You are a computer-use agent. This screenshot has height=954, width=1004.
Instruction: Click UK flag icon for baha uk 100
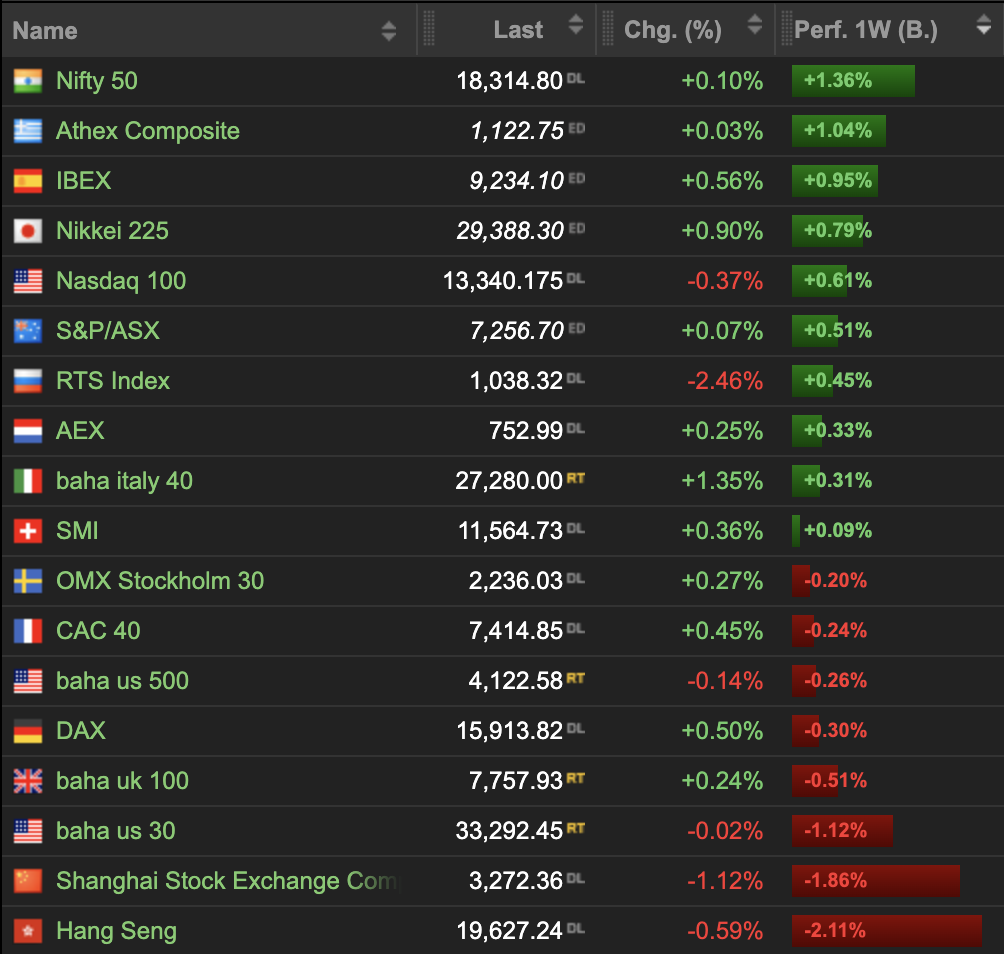(x=28, y=781)
